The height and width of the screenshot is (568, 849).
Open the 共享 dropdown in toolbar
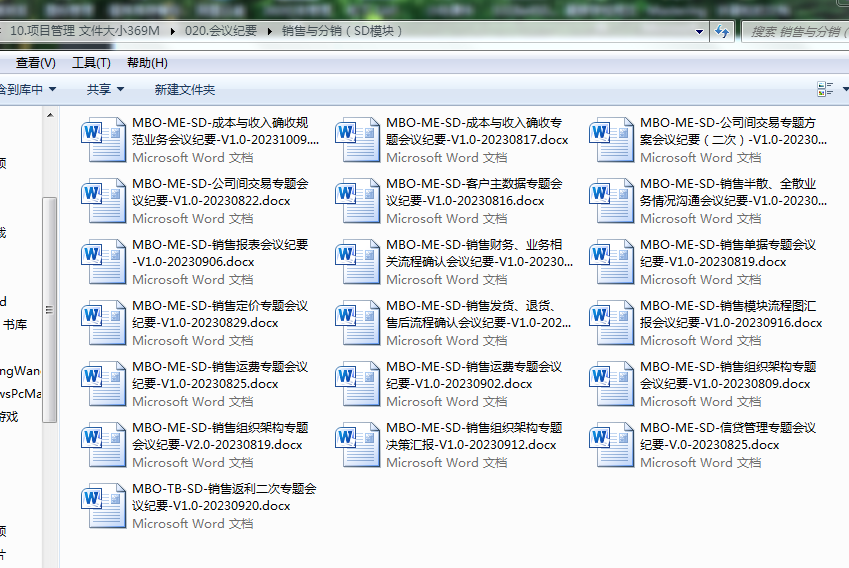[105, 89]
